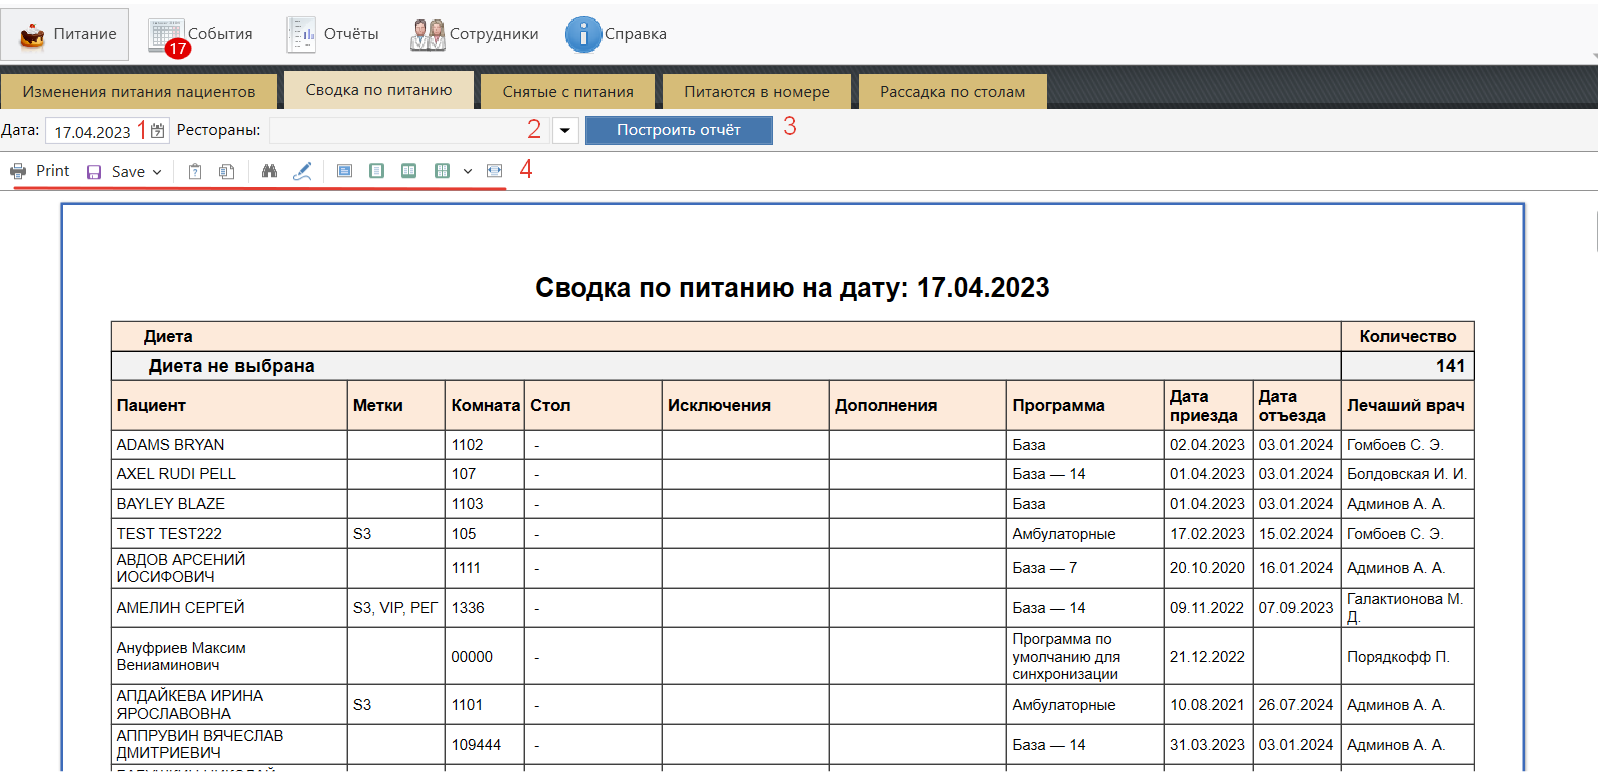Switch to the Снятые с питания tab
The height and width of the screenshot is (780, 1598).
[x=567, y=92]
